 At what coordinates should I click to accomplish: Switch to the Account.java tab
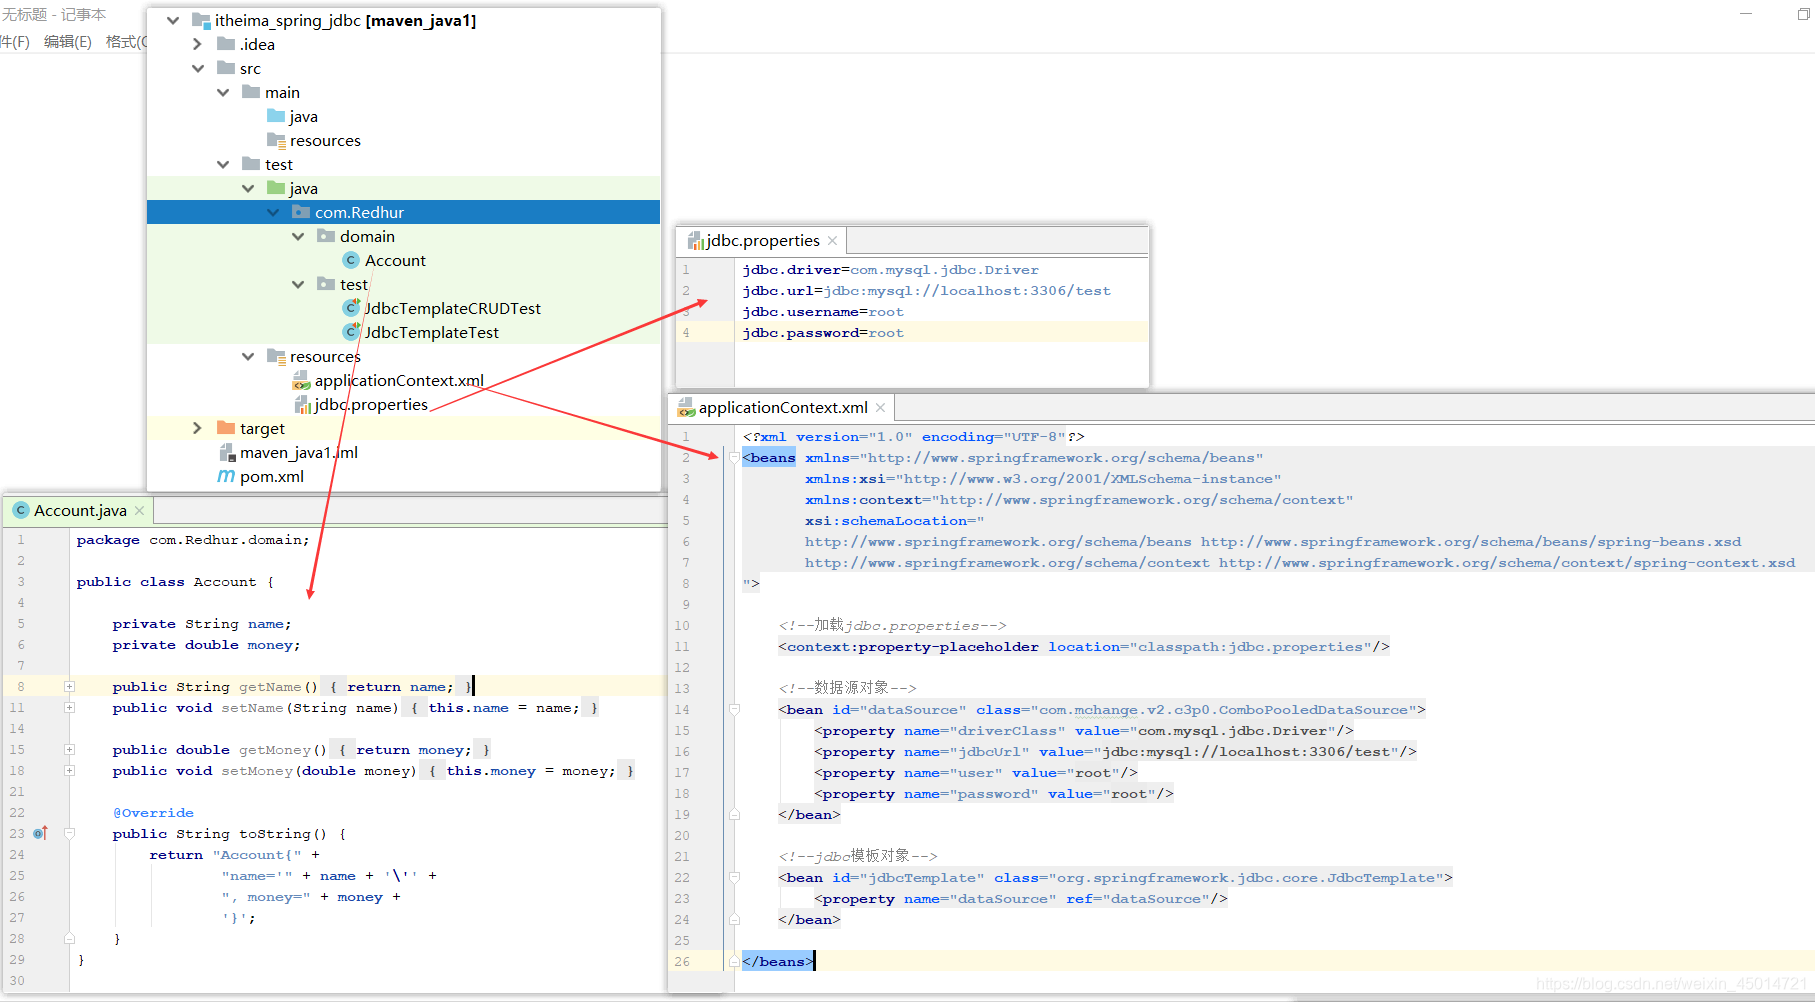pyautogui.click(x=79, y=510)
